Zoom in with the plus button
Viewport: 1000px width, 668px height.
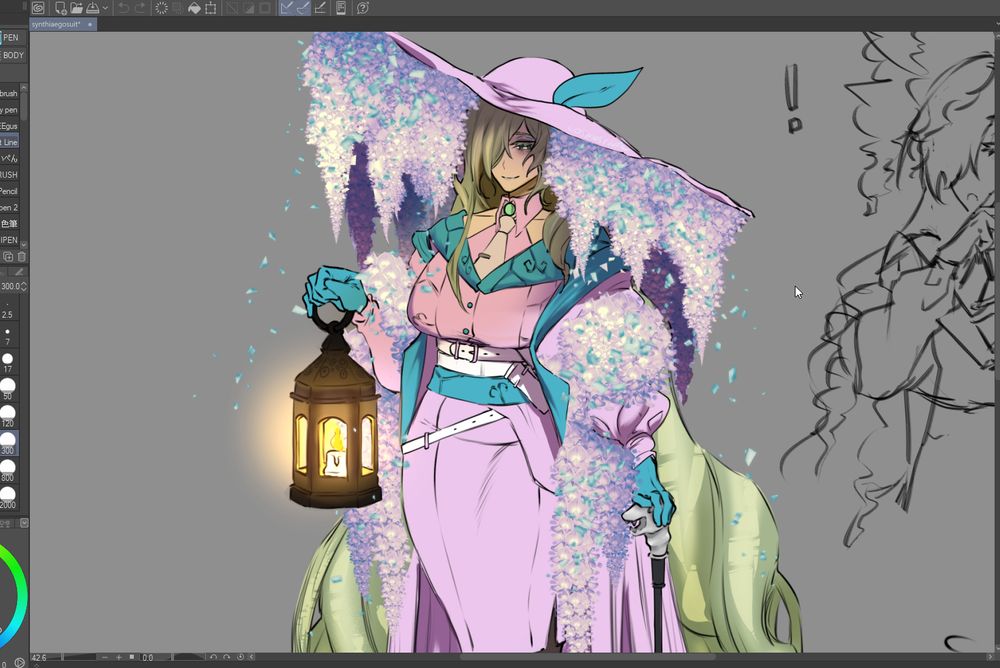pos(119,657)
